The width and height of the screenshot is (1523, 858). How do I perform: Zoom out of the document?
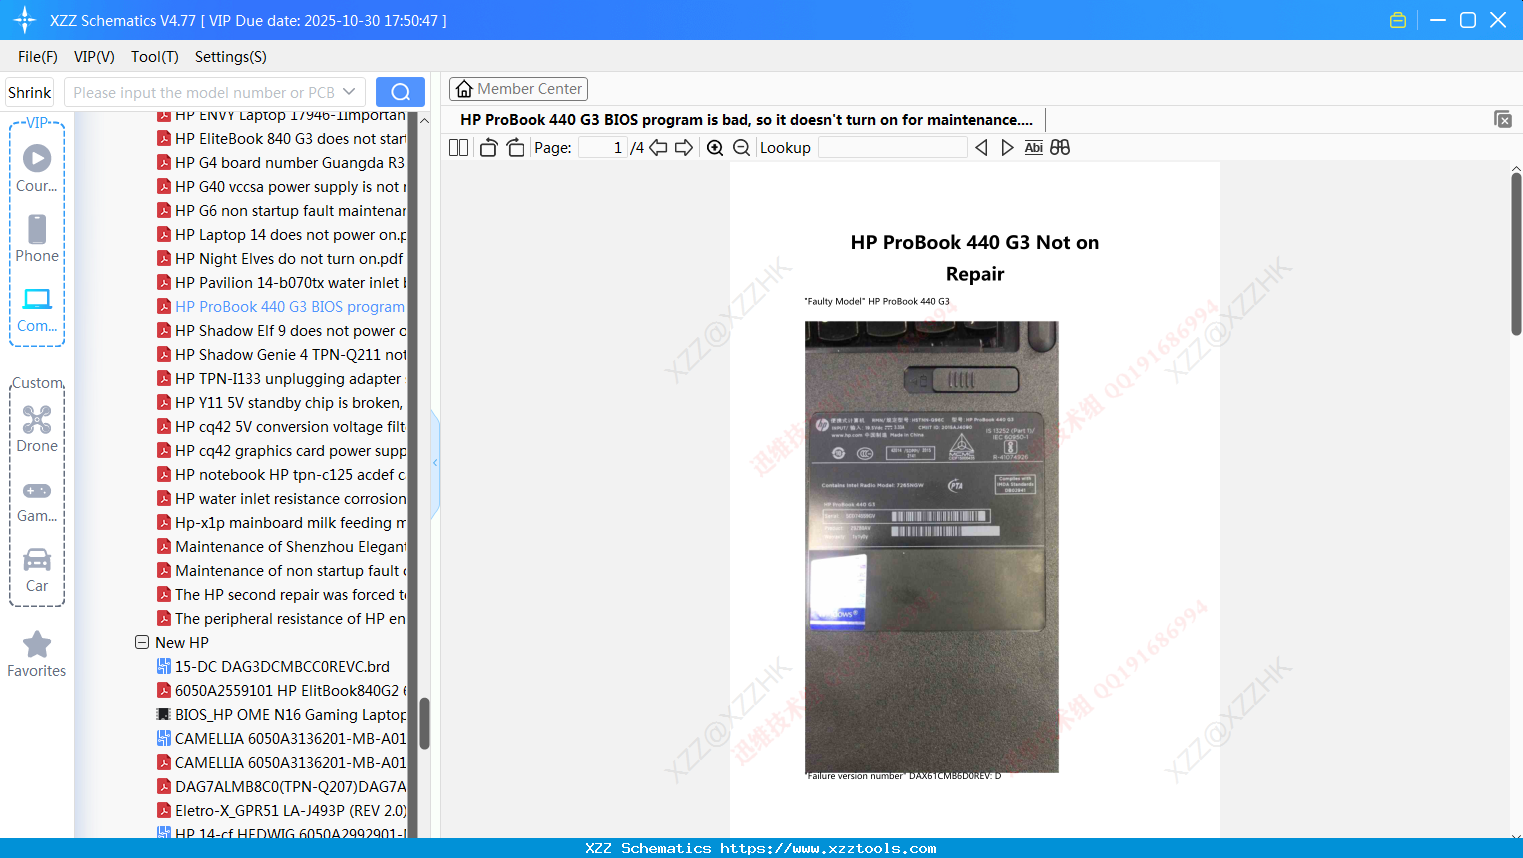741,147
